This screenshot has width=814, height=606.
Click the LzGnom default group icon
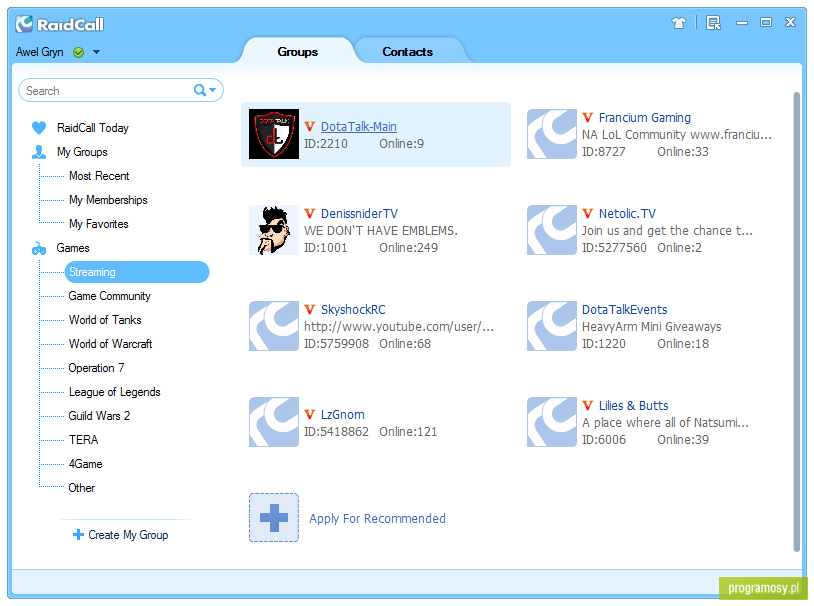274,422
